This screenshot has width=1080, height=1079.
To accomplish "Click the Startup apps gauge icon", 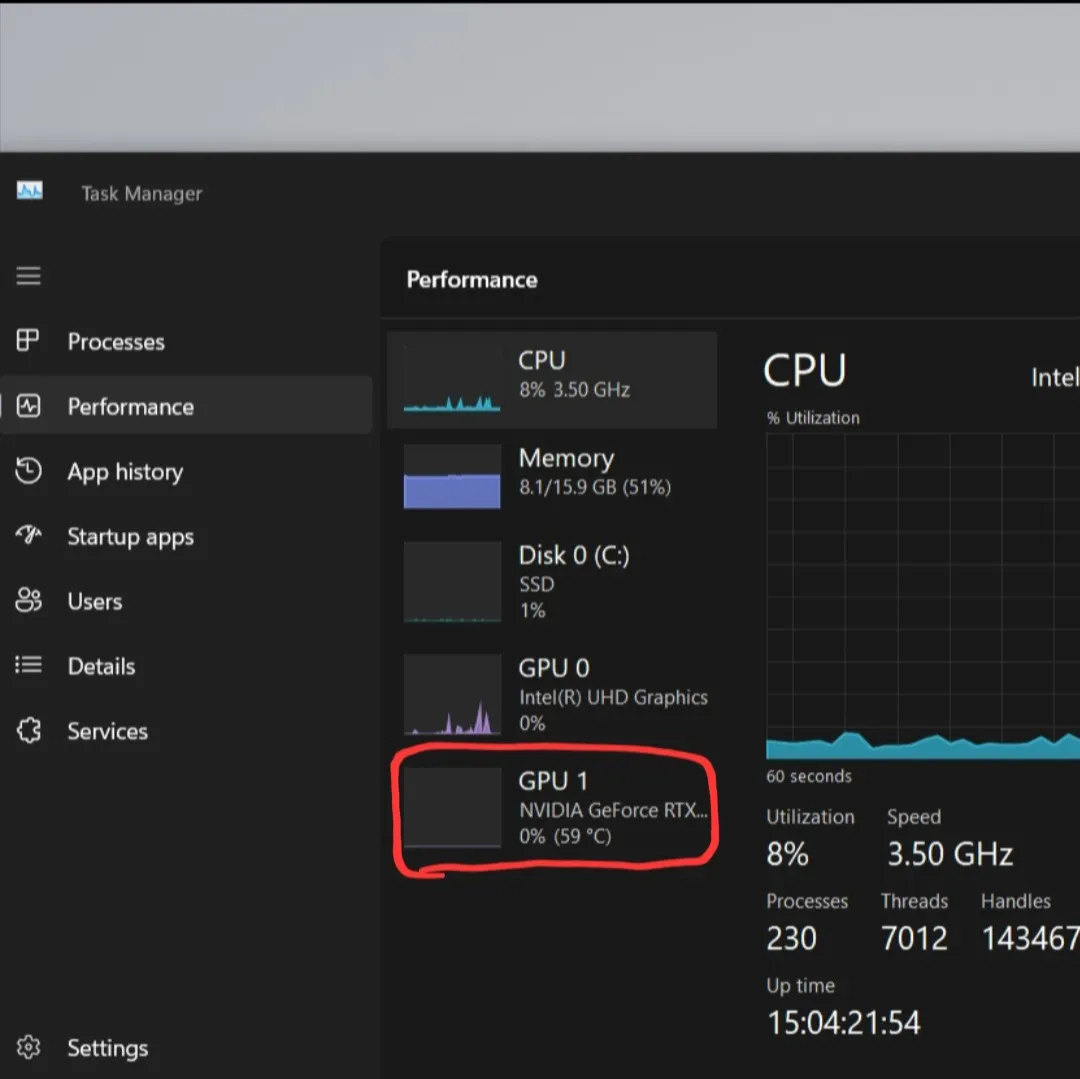I will tap(28, 534).
